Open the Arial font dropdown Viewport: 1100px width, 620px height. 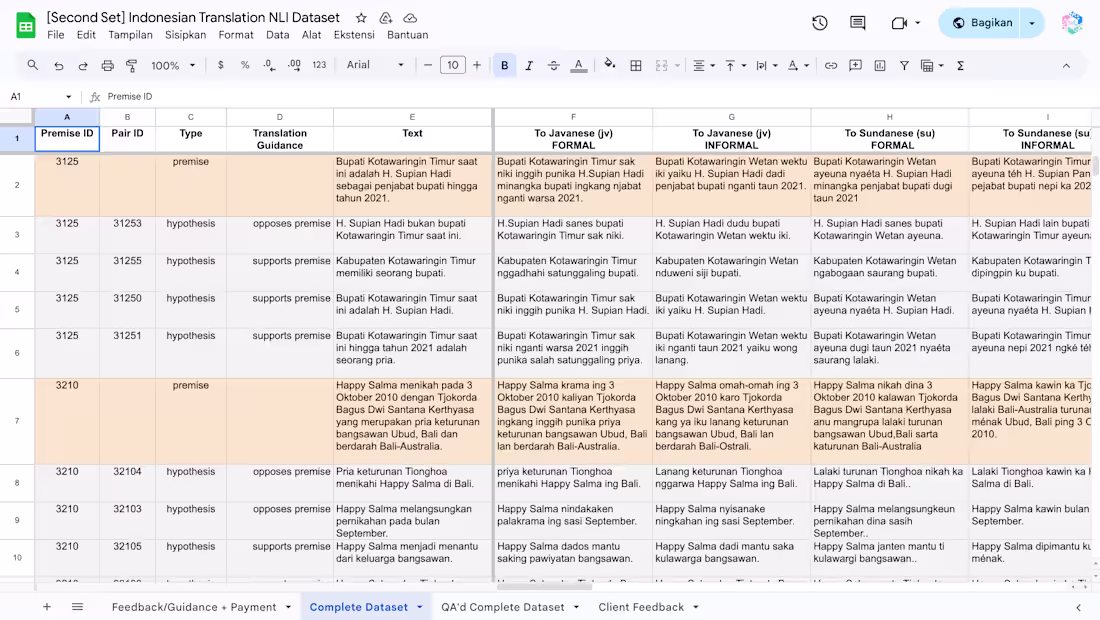coord(375,65)
